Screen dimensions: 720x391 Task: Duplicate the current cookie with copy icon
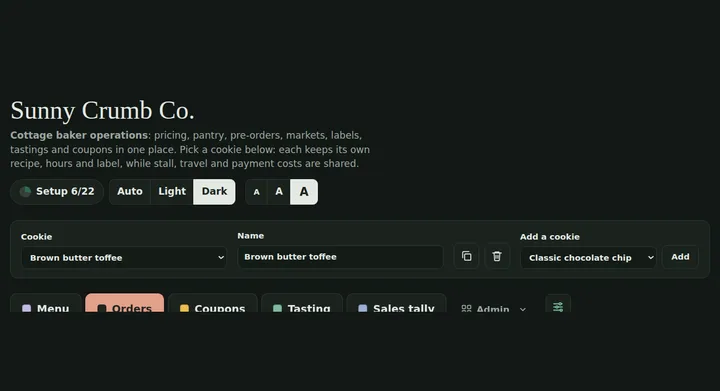click(x=466, y=256)
